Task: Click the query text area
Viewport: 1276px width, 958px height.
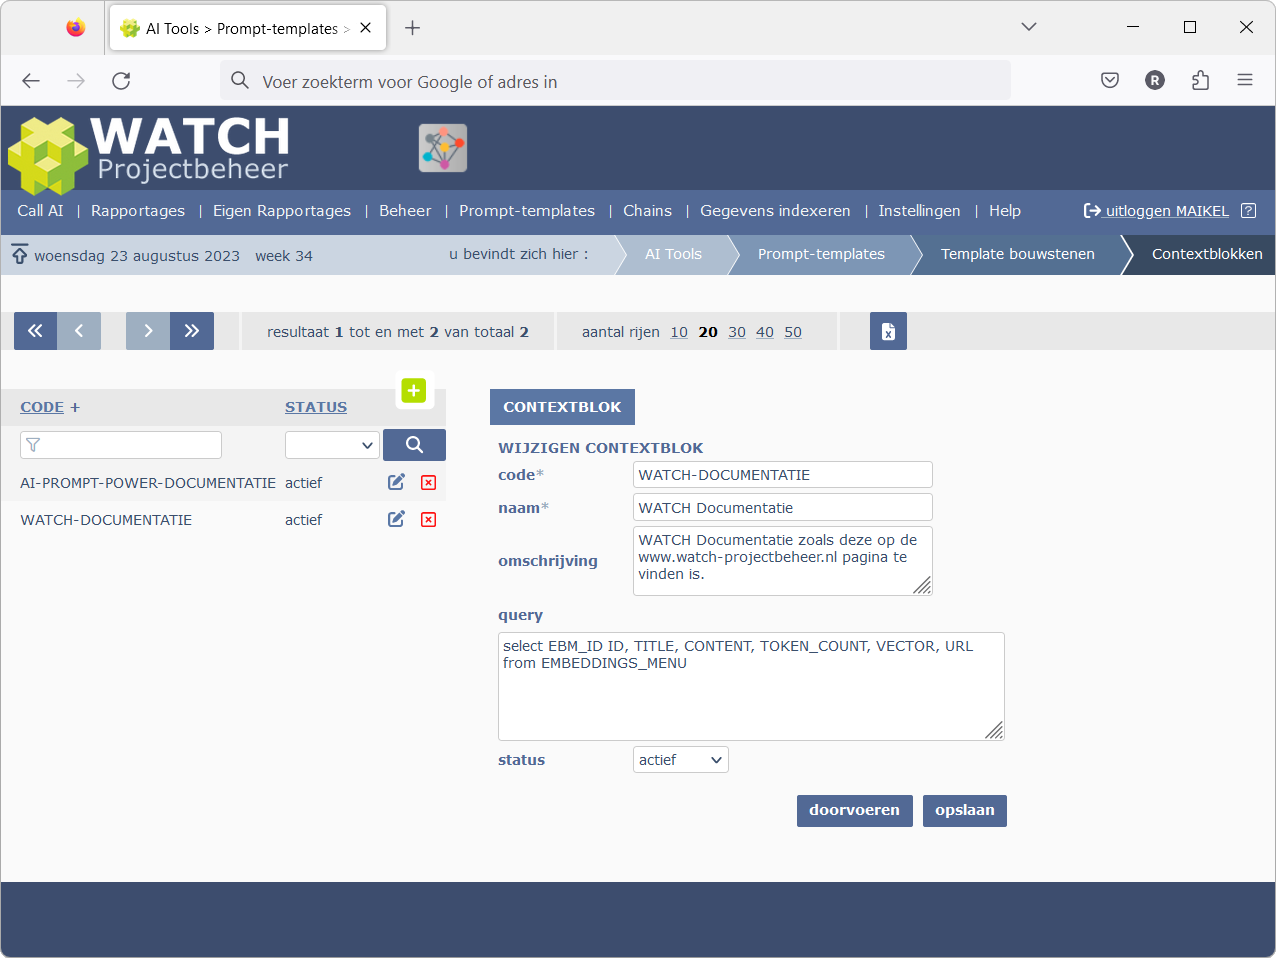Action: [x=751, y=686]
